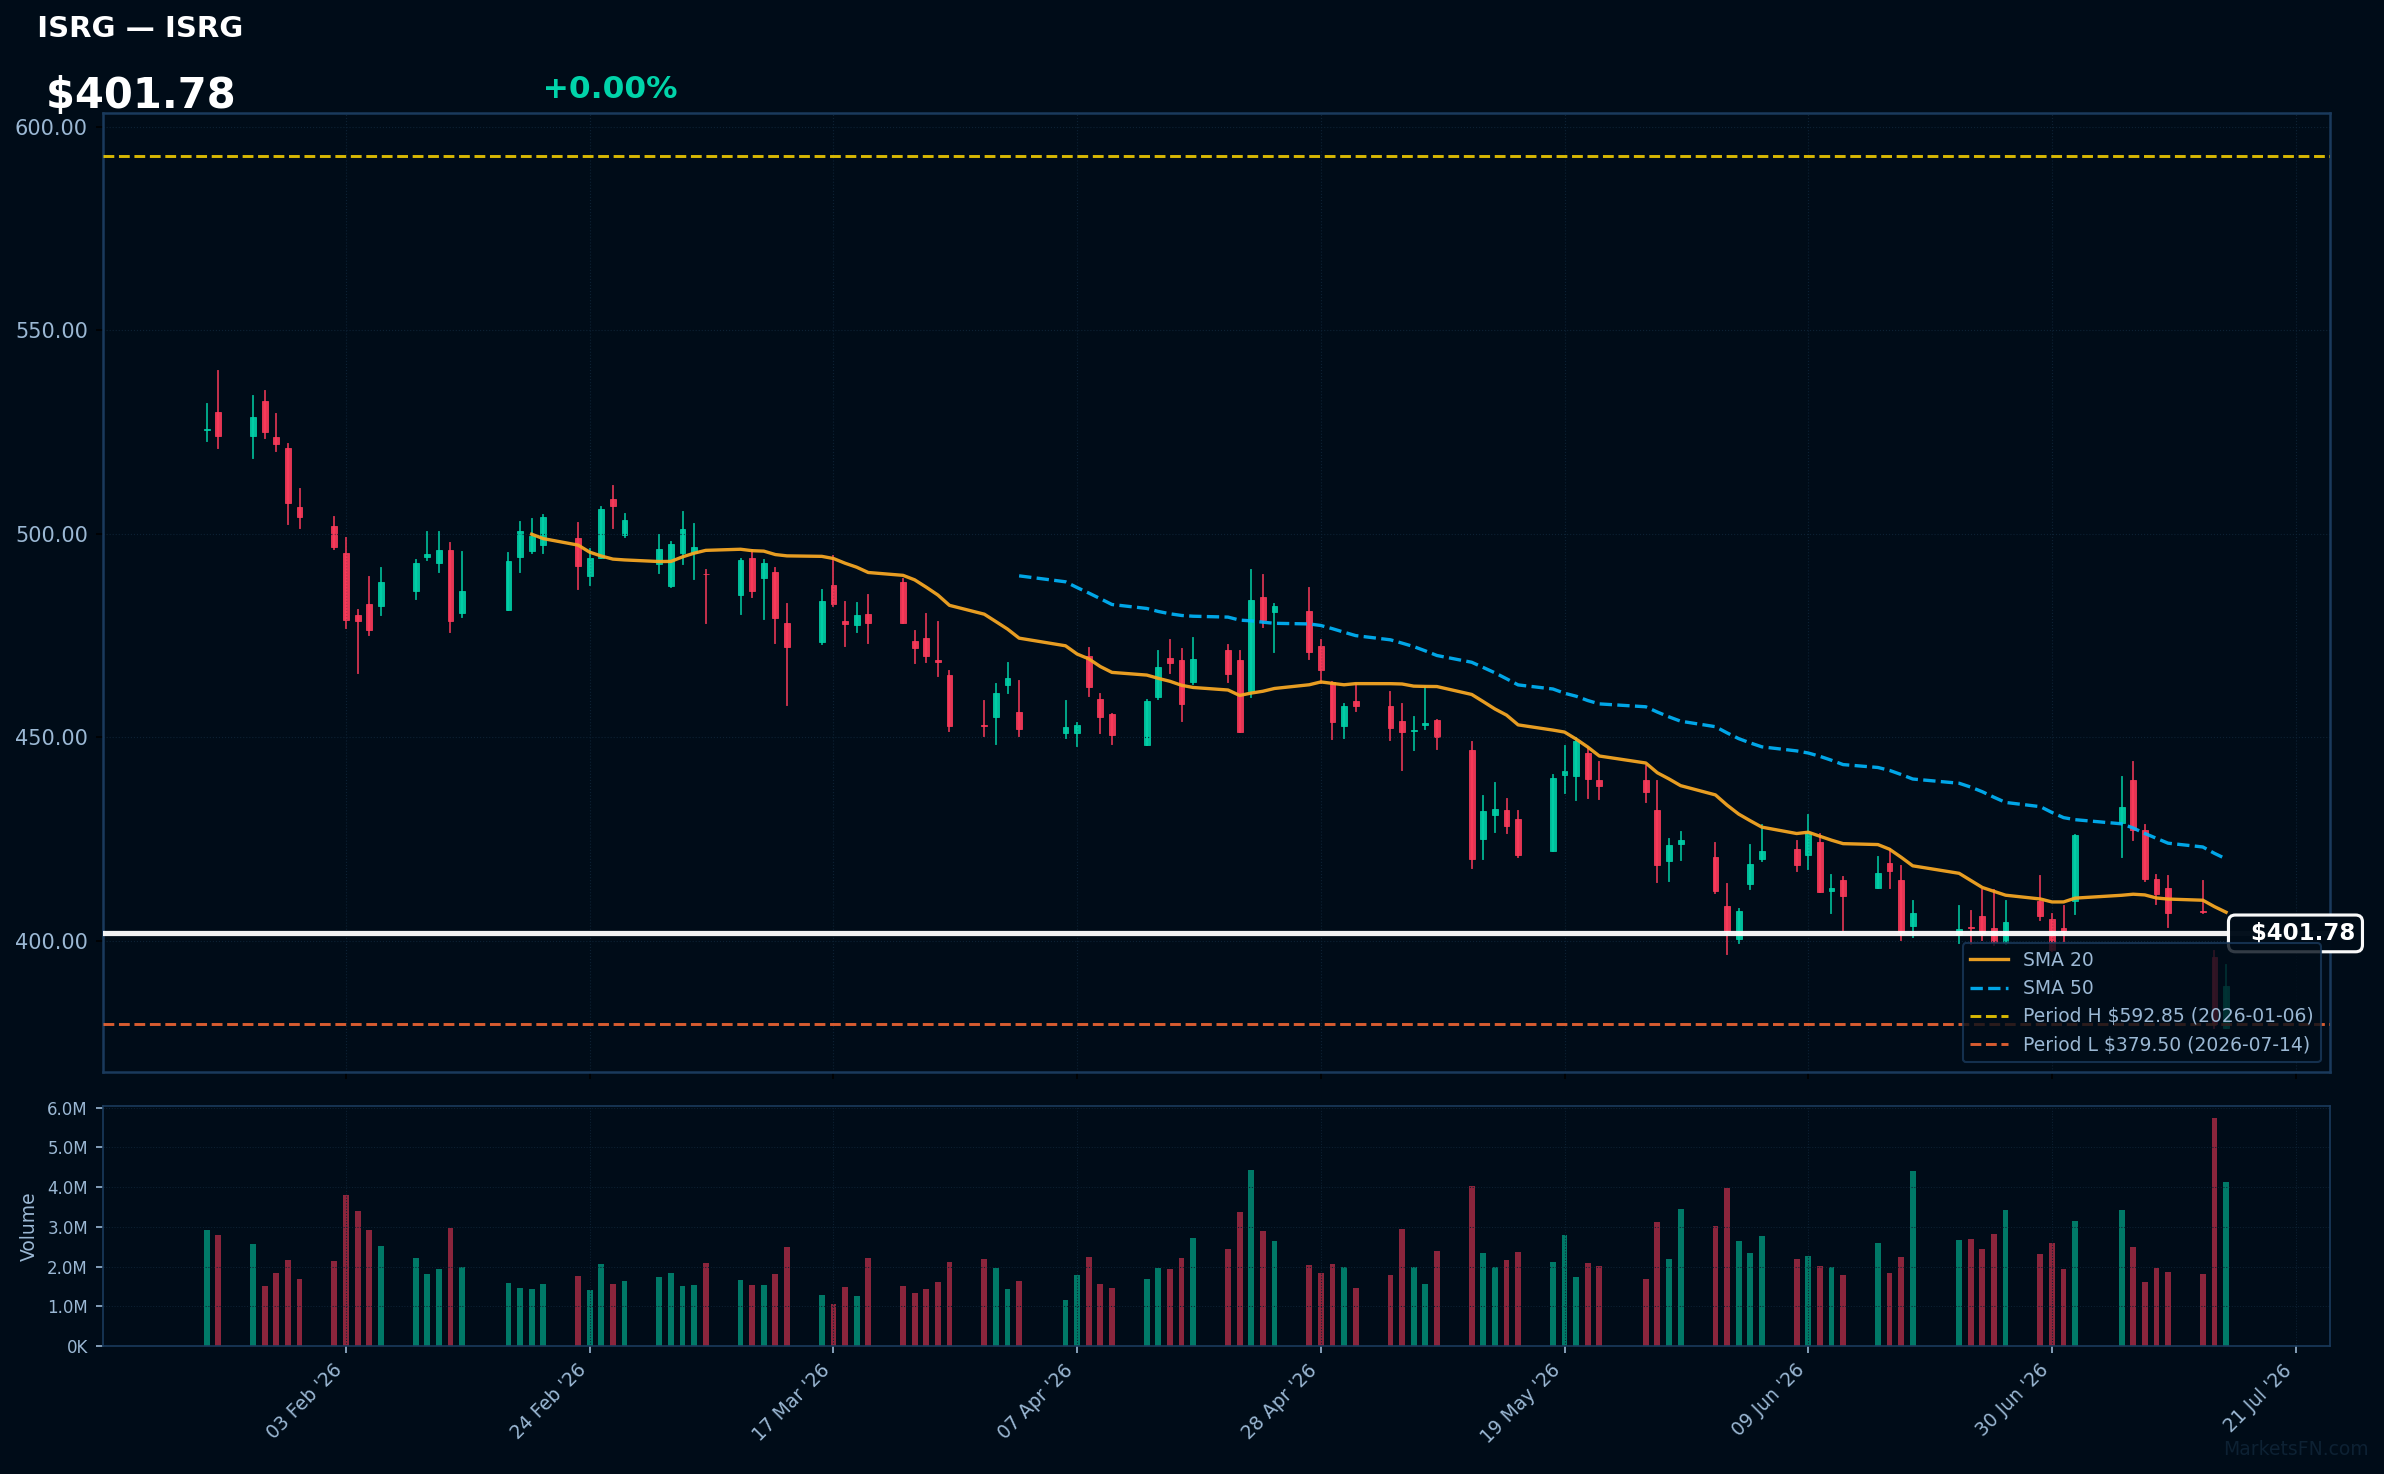Click the 600.00 price axis label
The width and height of the screenshot is (2384, 1474).
[x=51, y=127]
